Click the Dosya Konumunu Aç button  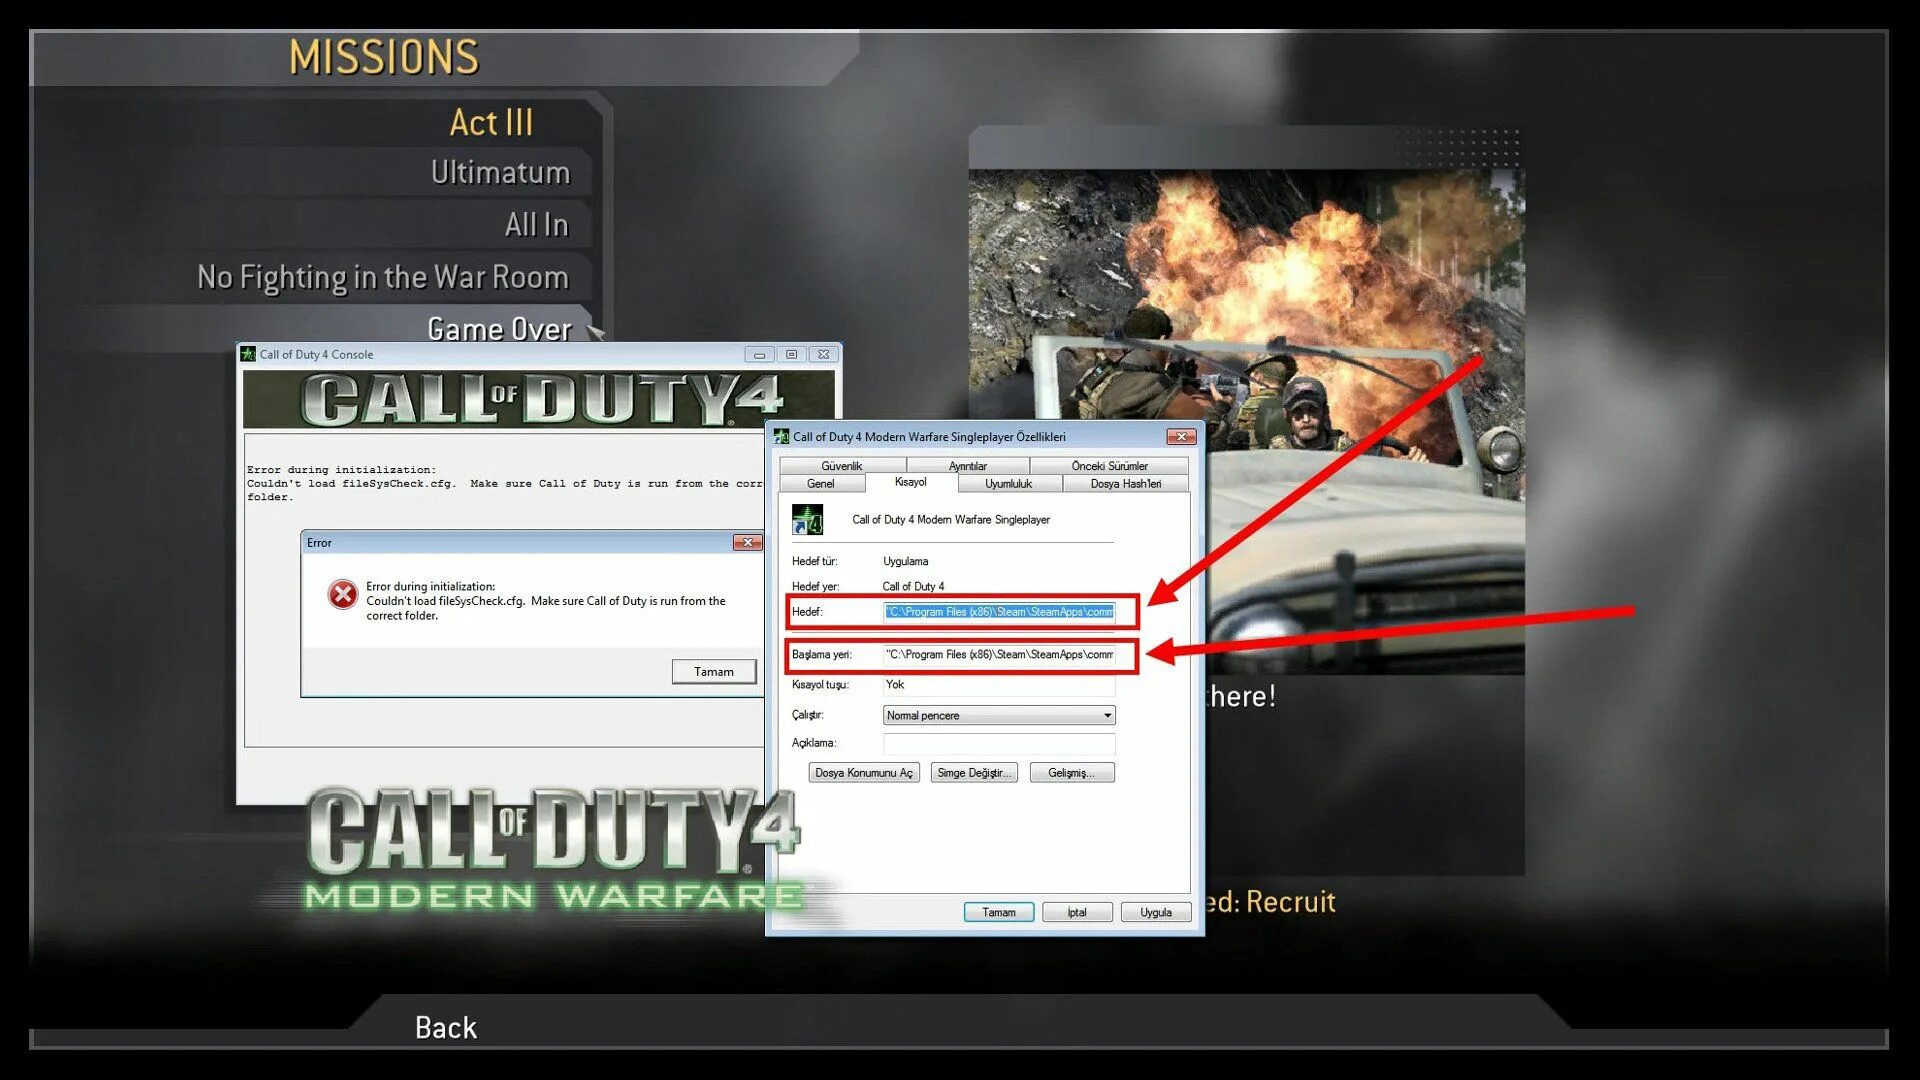pyautogui.click(x=863, y=773)
